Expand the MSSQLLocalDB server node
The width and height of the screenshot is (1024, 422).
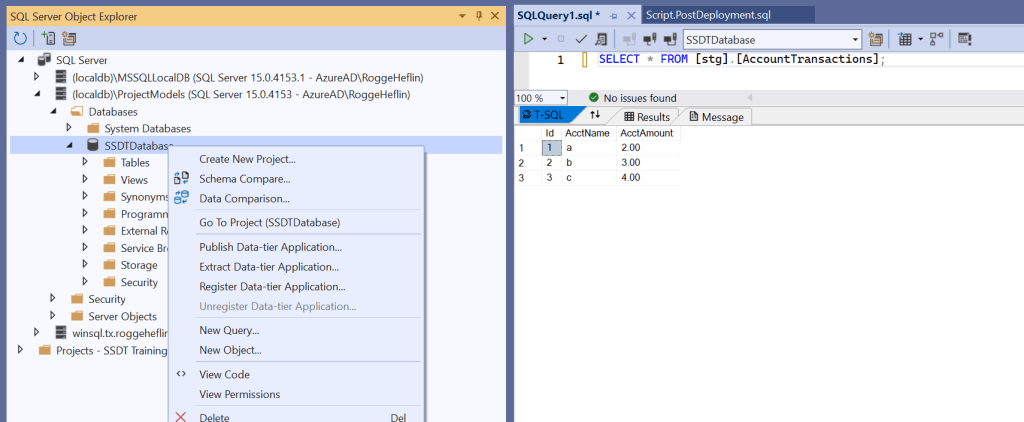pos(37,77)
